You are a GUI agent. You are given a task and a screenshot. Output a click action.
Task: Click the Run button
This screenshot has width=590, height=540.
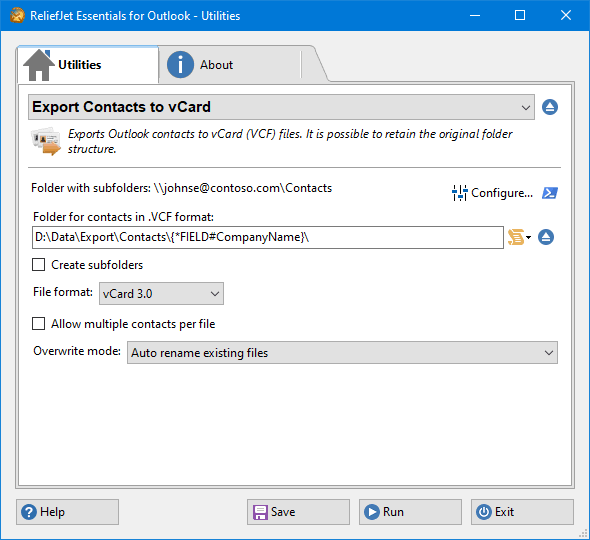coord(410,512)
